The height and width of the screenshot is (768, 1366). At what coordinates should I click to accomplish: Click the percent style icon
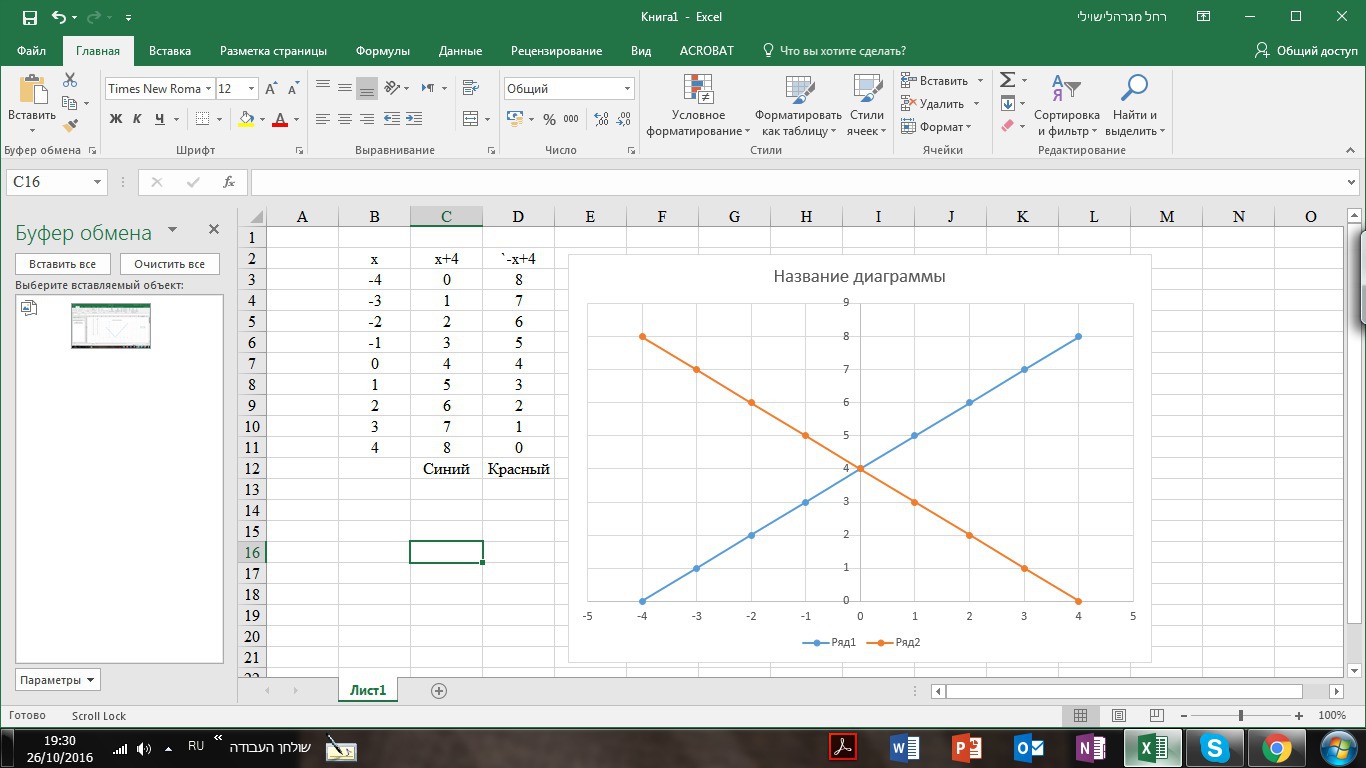click(x=549, y=119)
